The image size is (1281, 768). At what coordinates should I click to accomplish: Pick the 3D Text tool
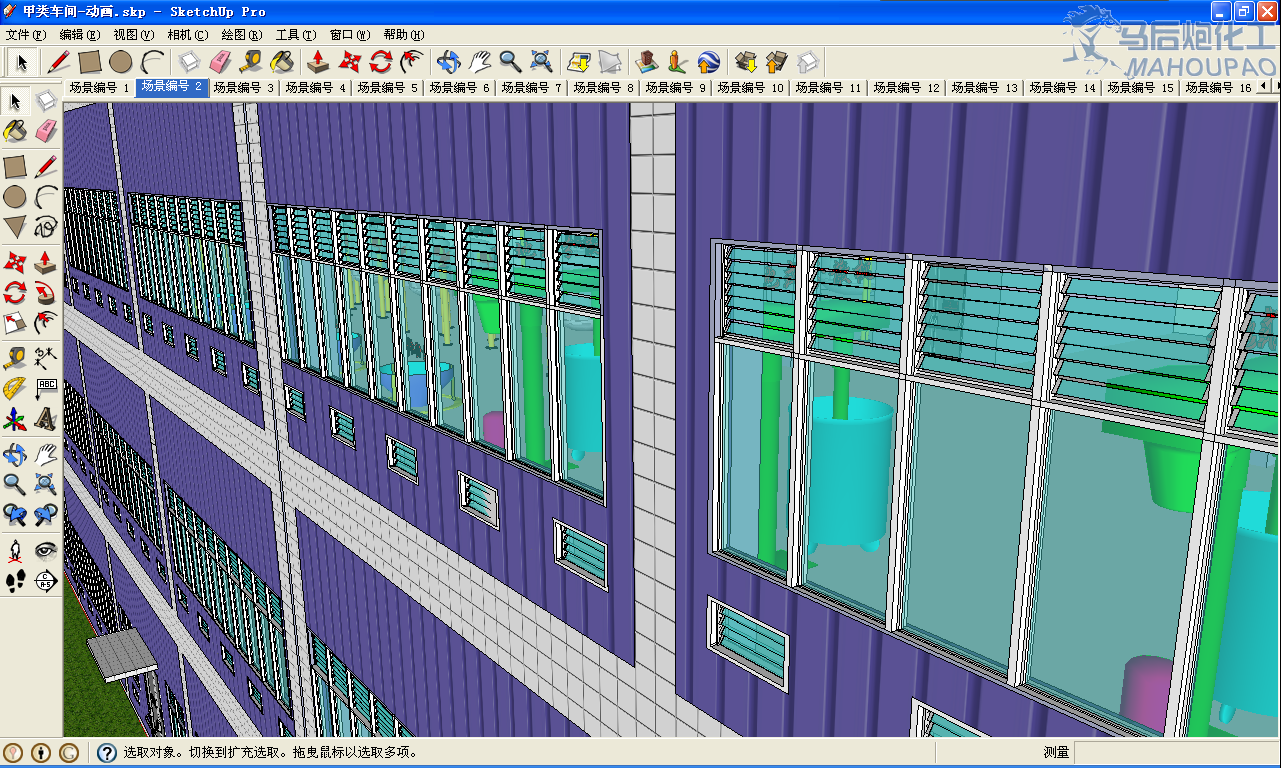click(45, 418)
